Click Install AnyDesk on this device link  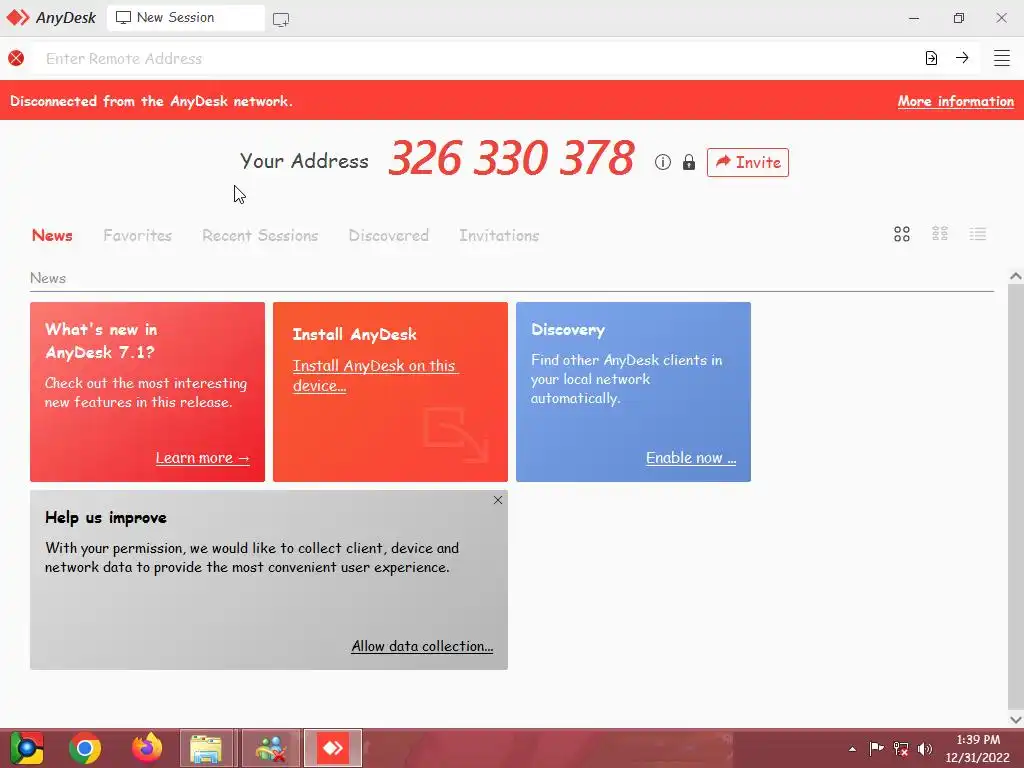376,376
